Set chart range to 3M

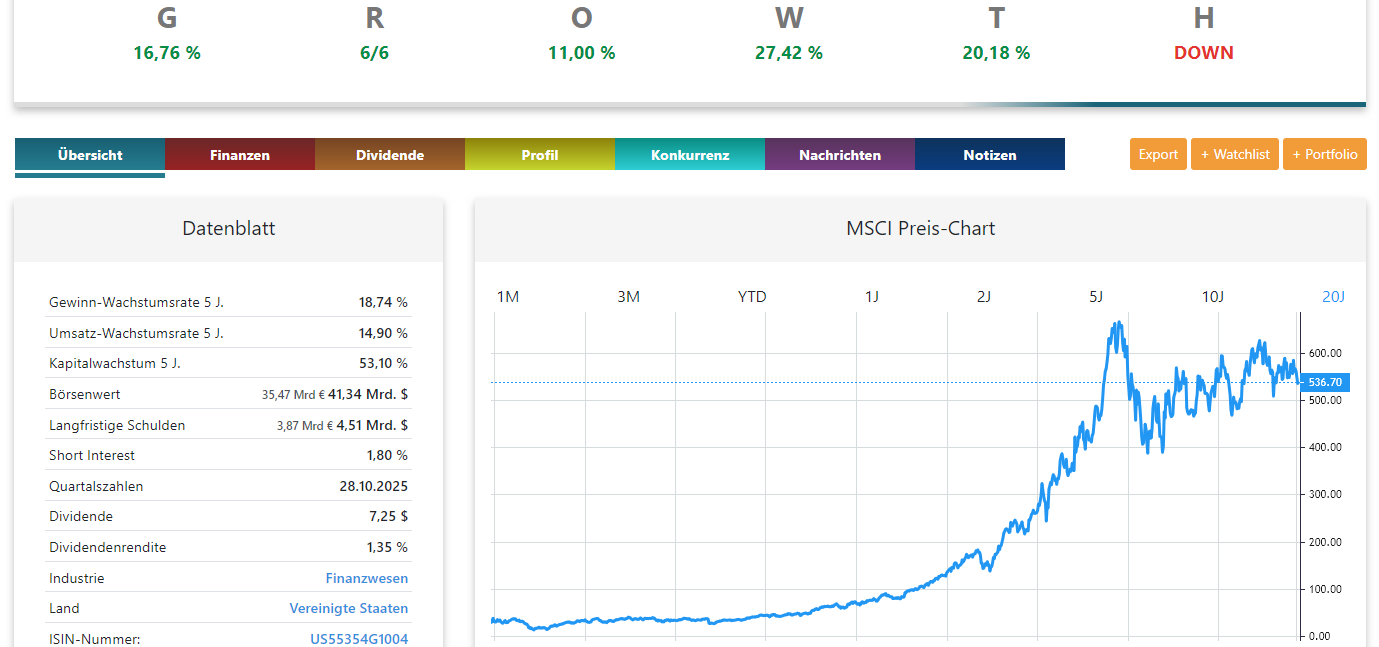tap(628, 297)
